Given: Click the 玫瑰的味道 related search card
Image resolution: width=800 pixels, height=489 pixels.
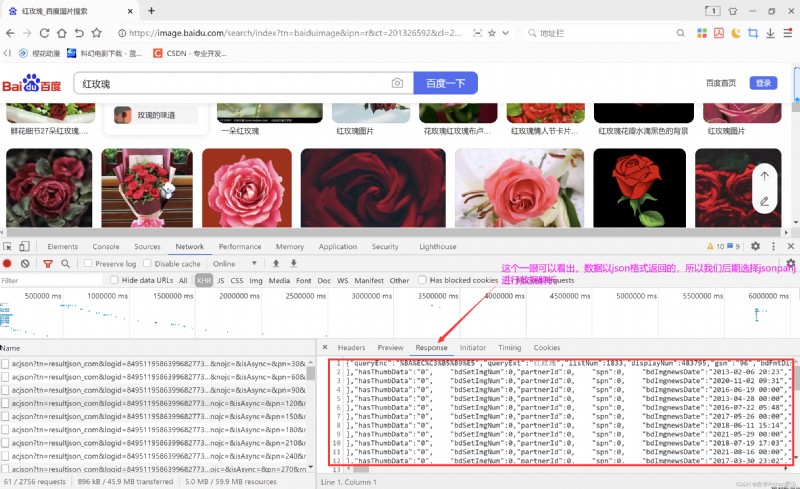Looking at the screenshot, I should click(156, 115).
